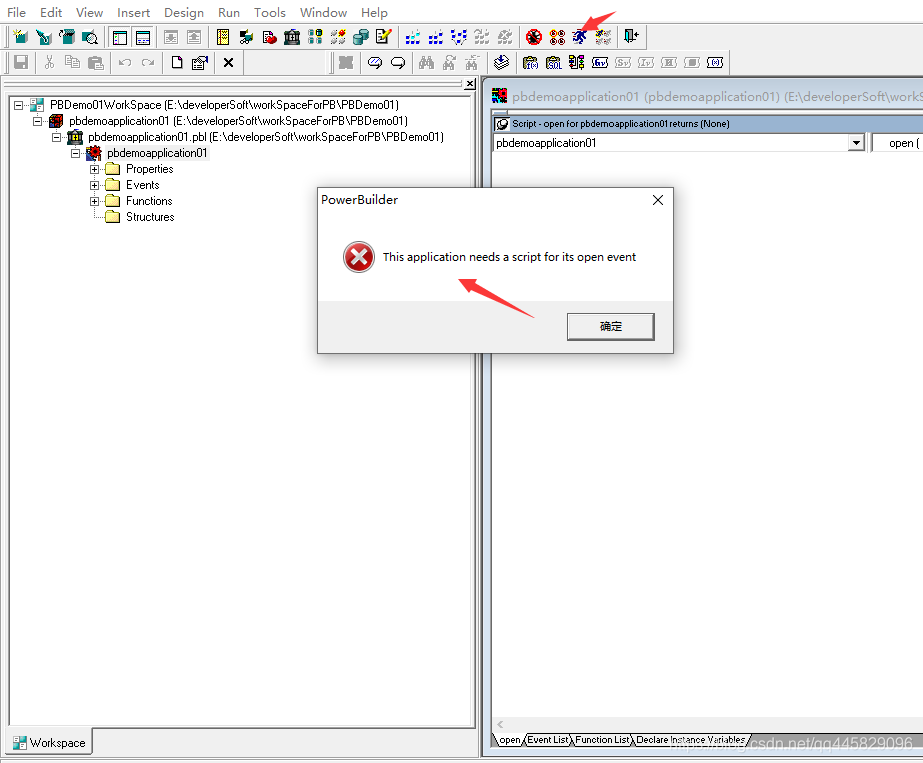Click the Select and Debug icon

[557, 37]
